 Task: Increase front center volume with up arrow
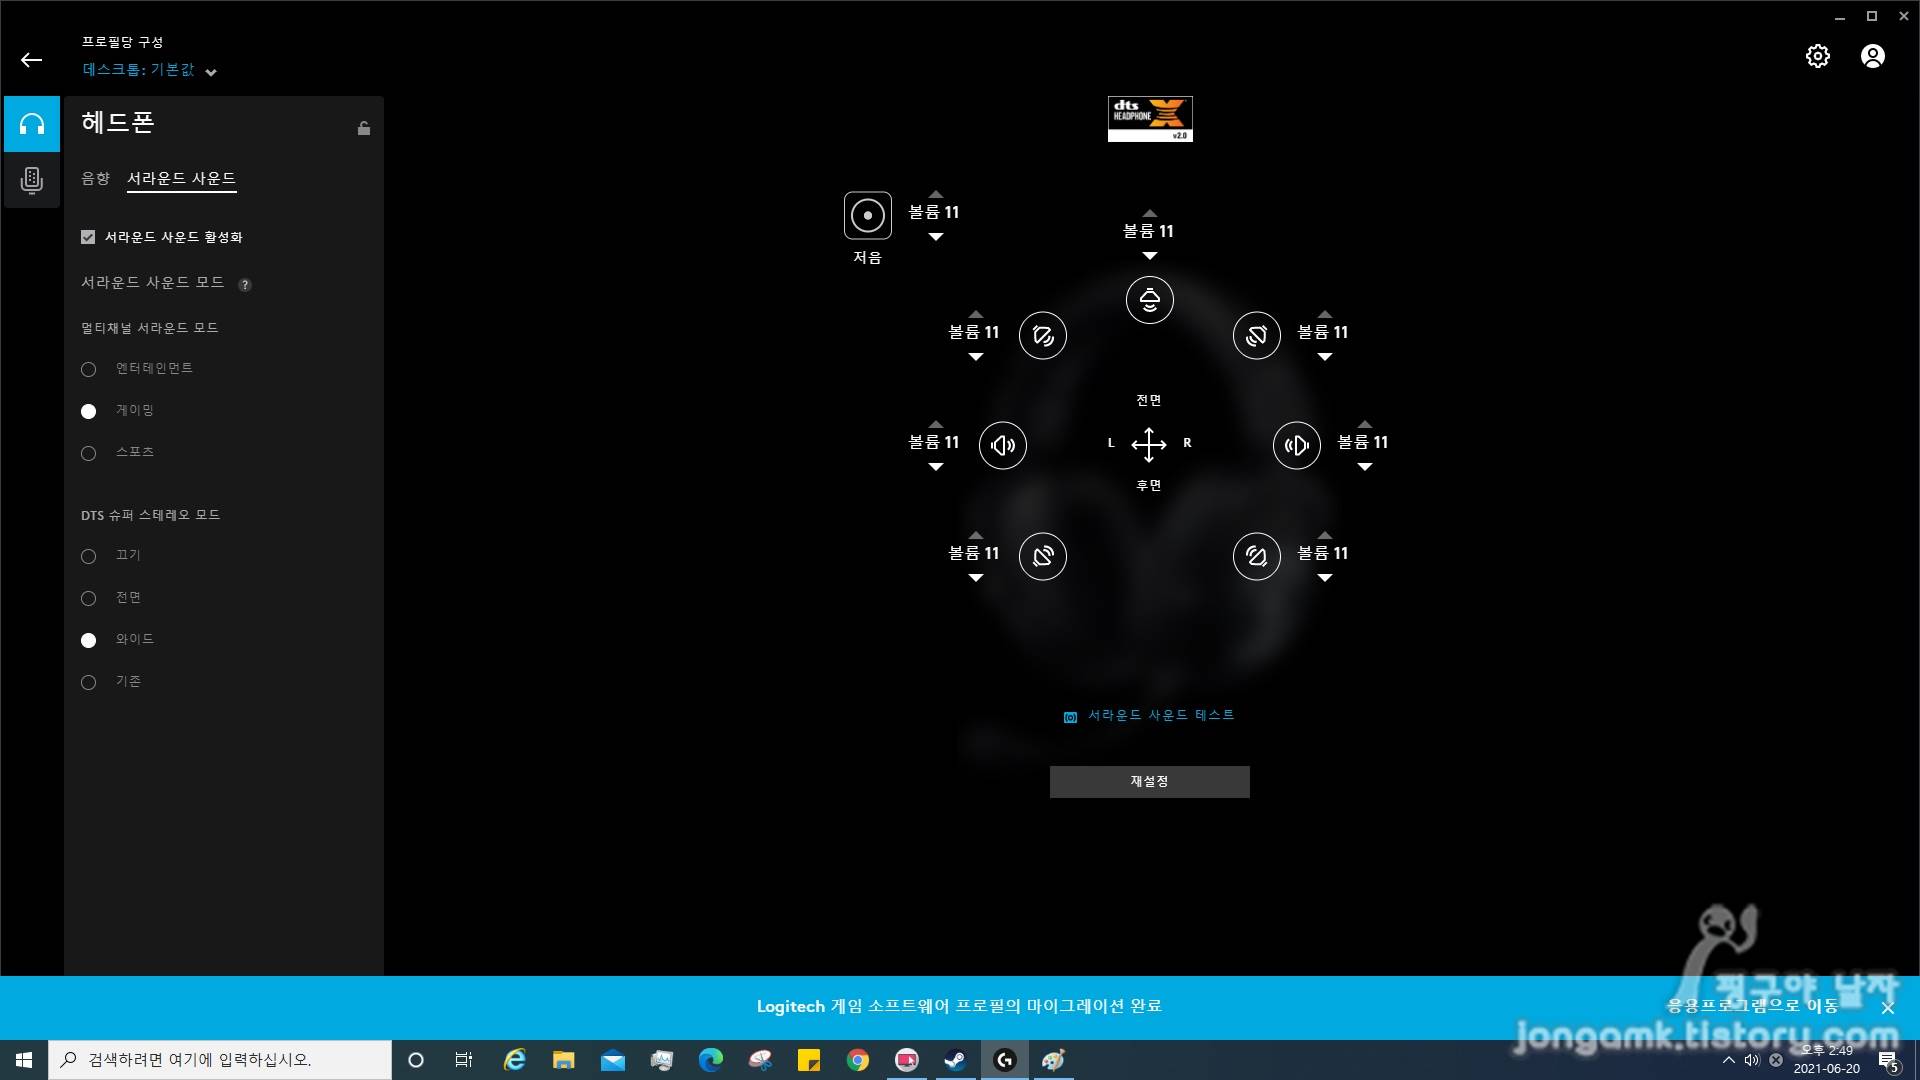tap(1149, 213)
